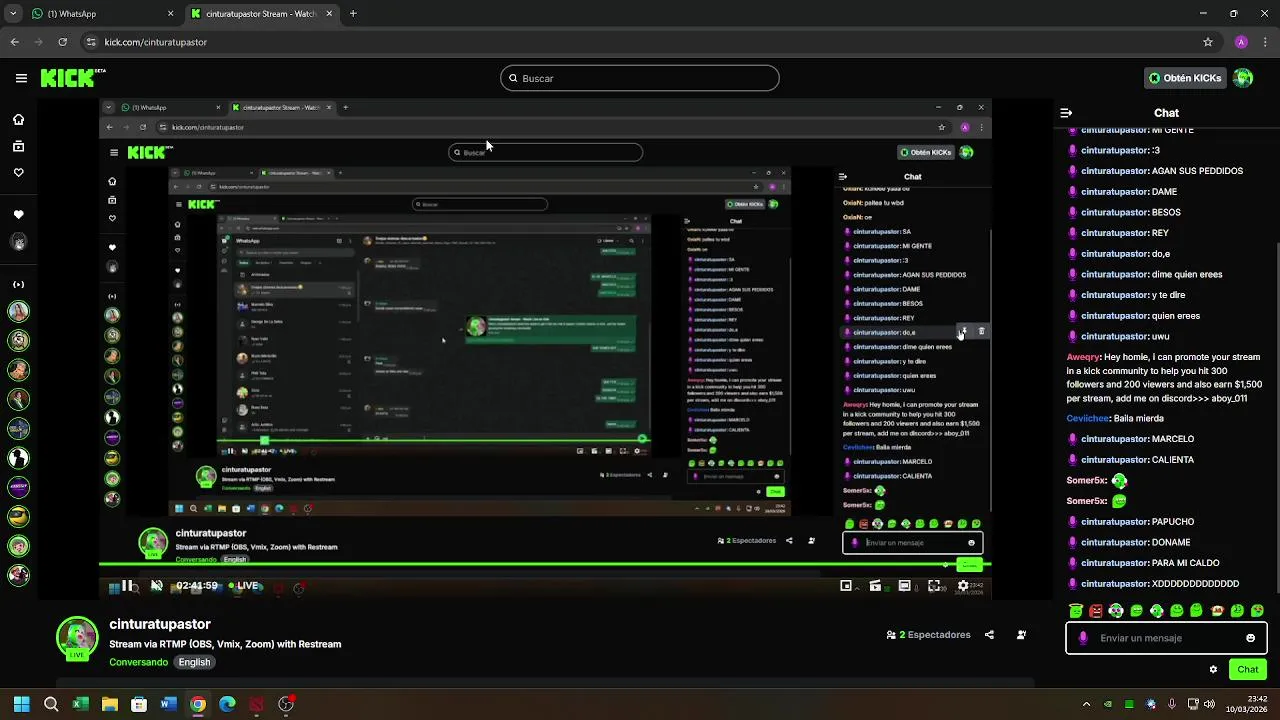Open user profile avatar next to Obtén KICKs

1243,78
